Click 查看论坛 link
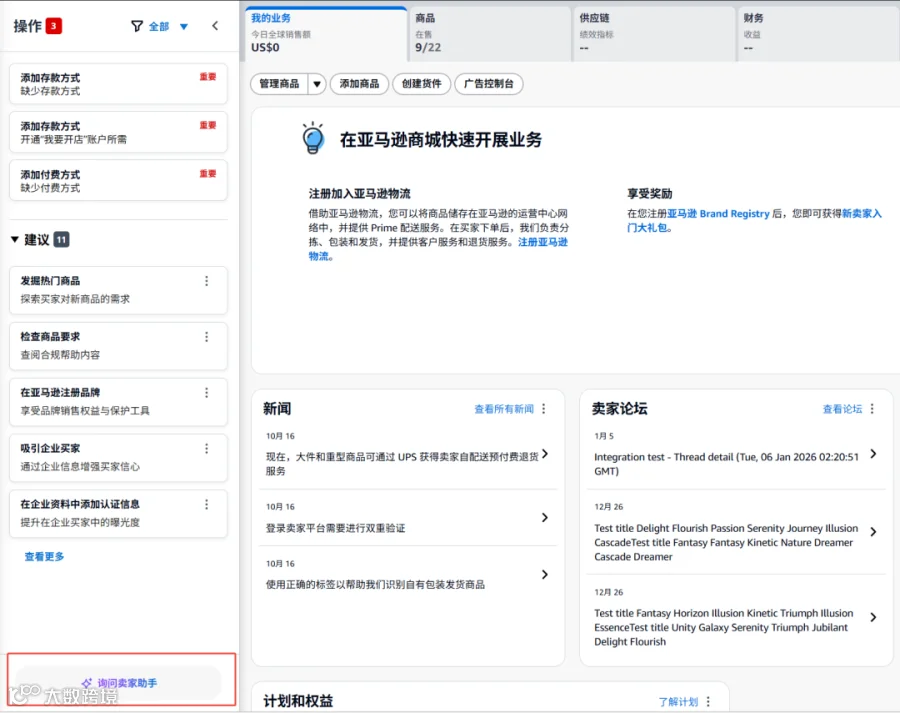The height and width of the screenshot is (713, 900). coord(842,409)
